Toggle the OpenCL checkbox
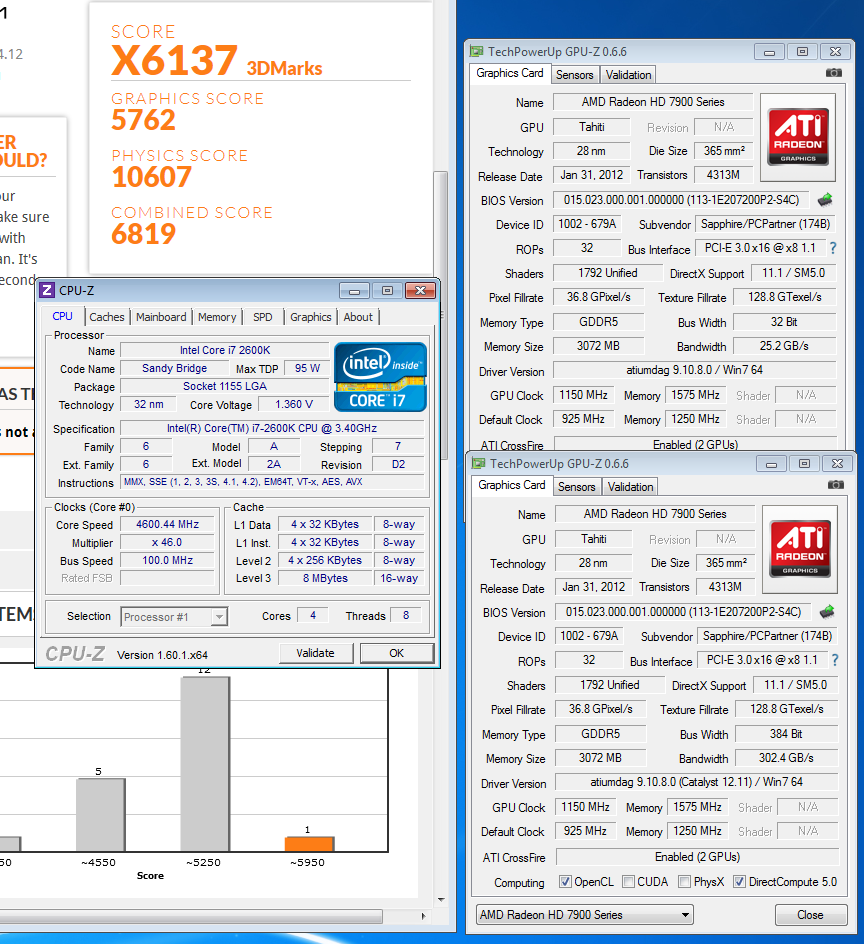Image resolution: width=864 pixels, height=944 pixels. point(565,881)
